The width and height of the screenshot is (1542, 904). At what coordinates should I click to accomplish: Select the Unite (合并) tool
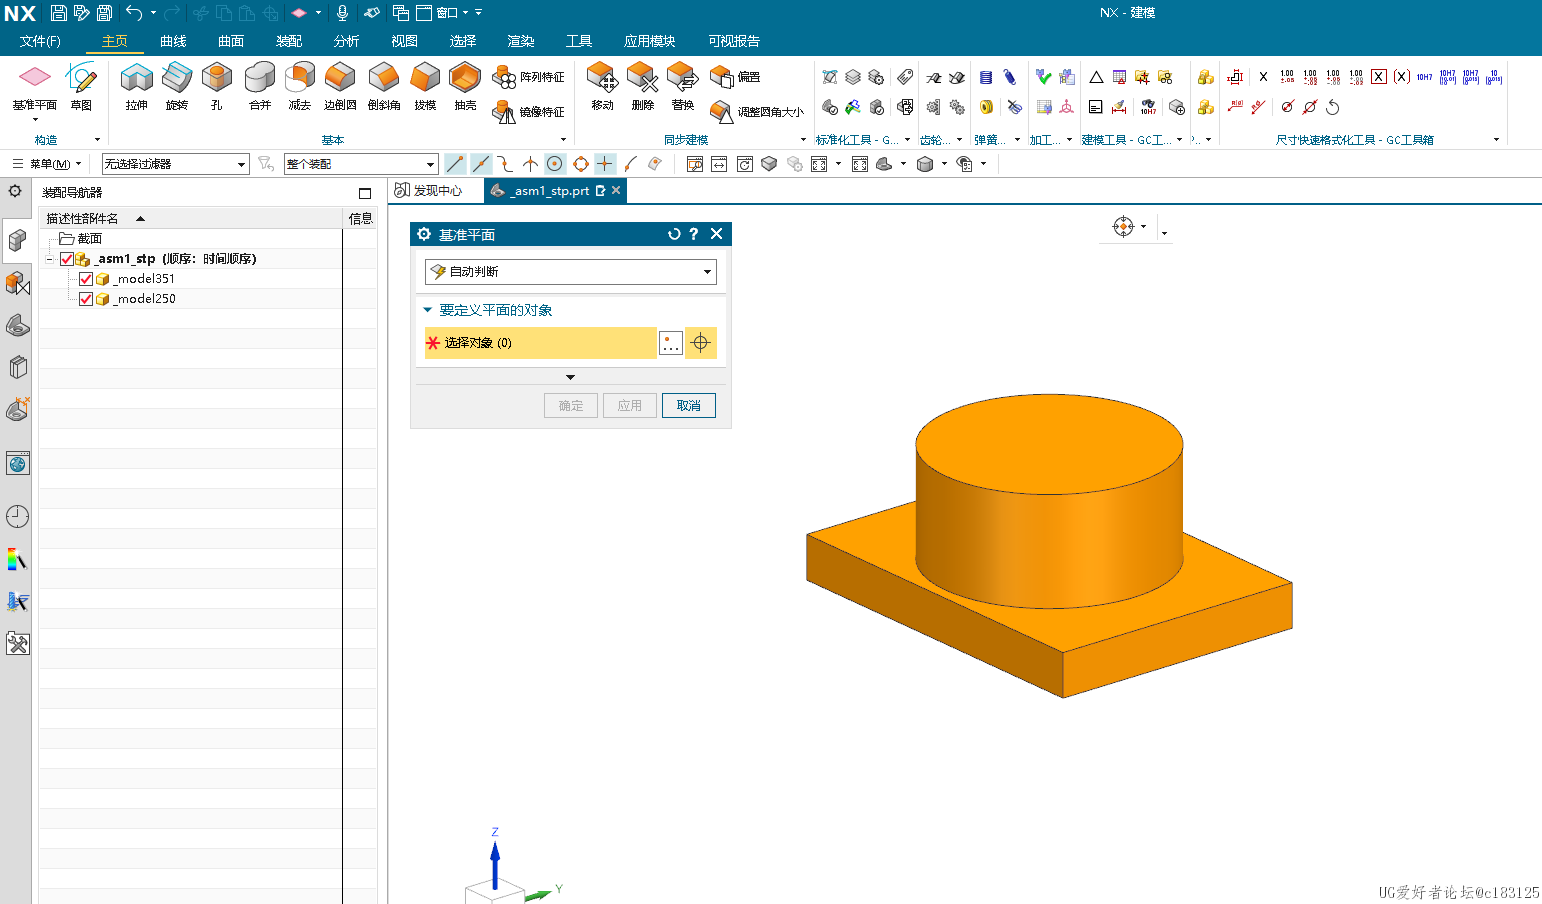tap(260, 87)
